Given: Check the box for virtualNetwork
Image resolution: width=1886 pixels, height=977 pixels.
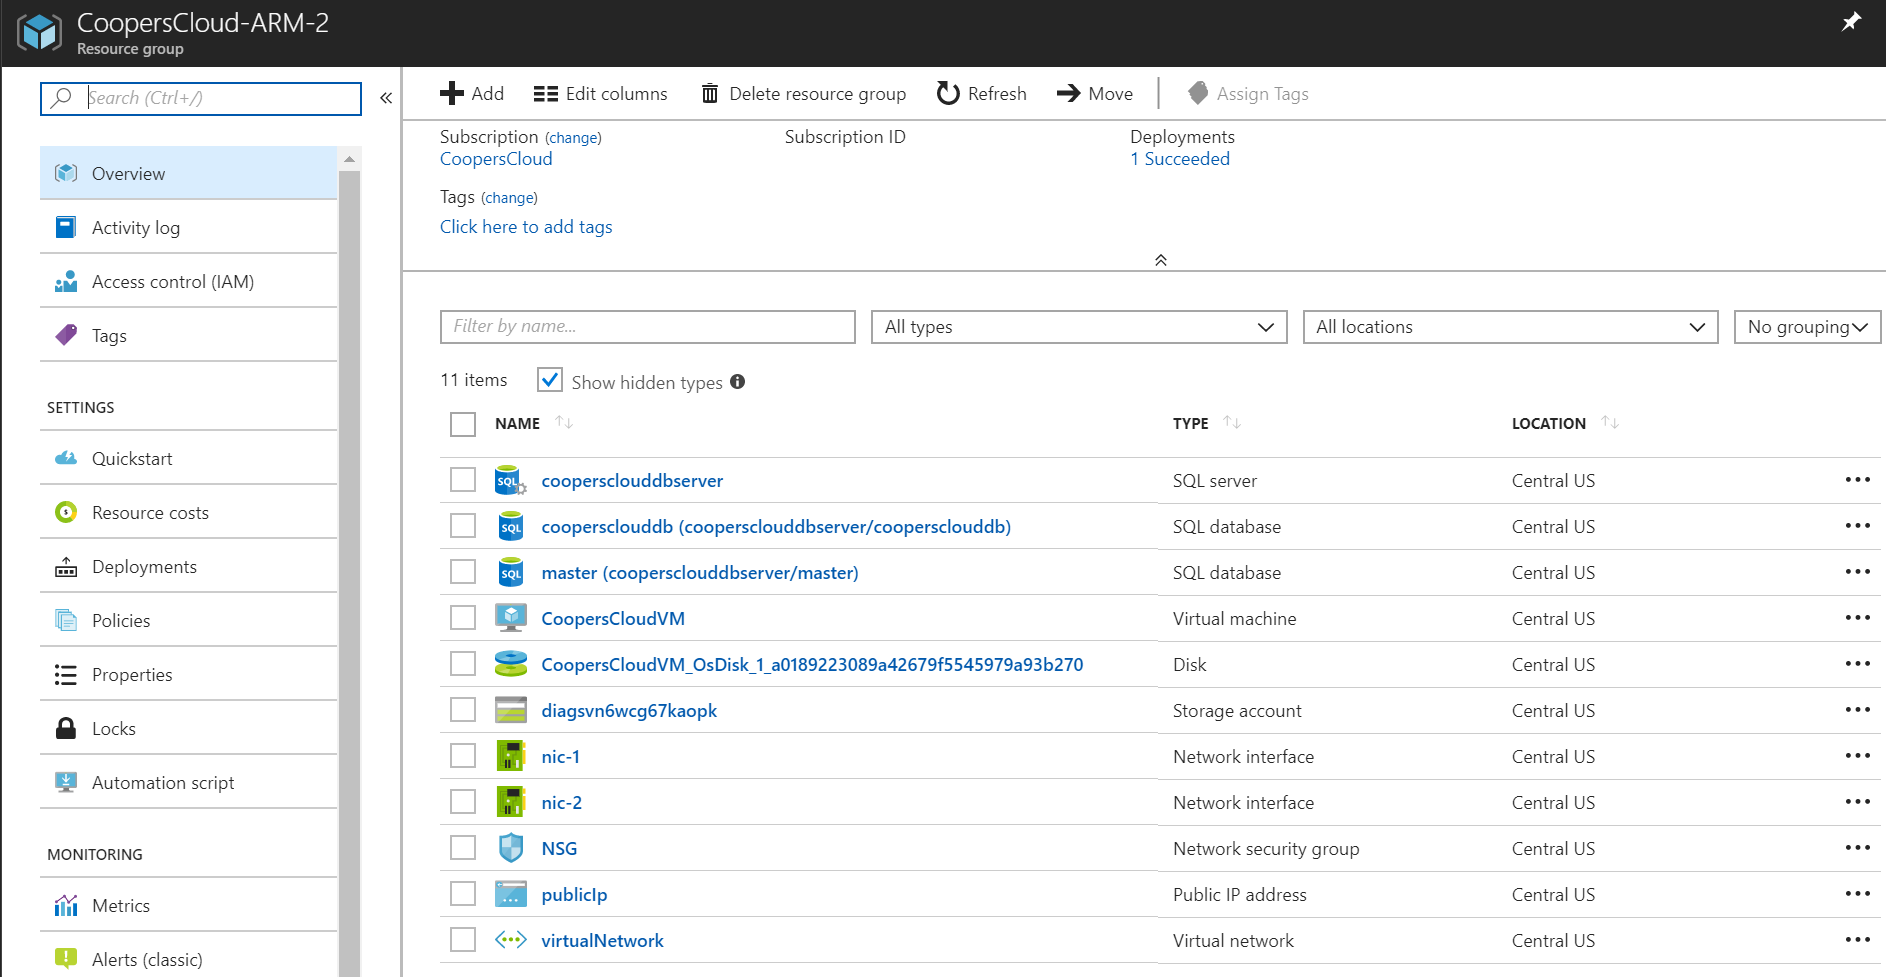Looking at the screenshot, I should [x=463, y=940].
